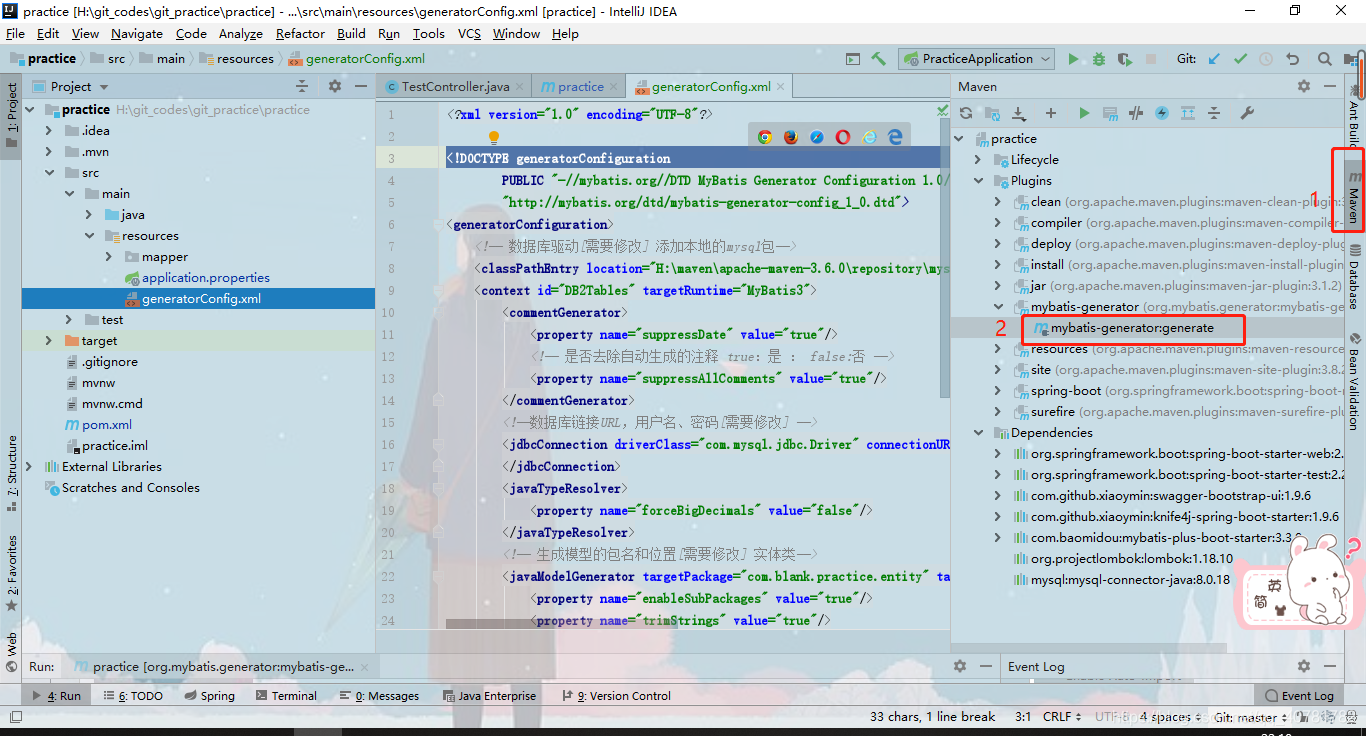
Task: Open the Terminal tool window button
Action: tap(286, 696)
